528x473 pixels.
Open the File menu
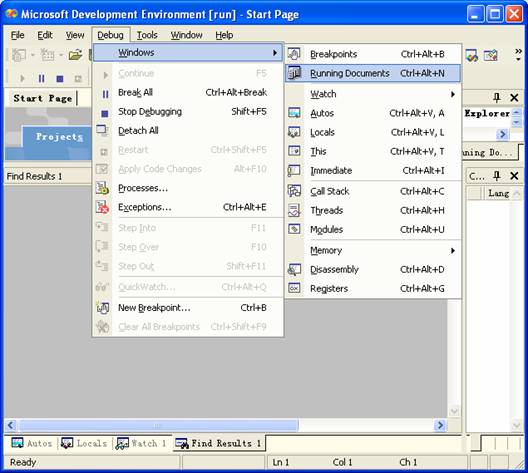18,35
